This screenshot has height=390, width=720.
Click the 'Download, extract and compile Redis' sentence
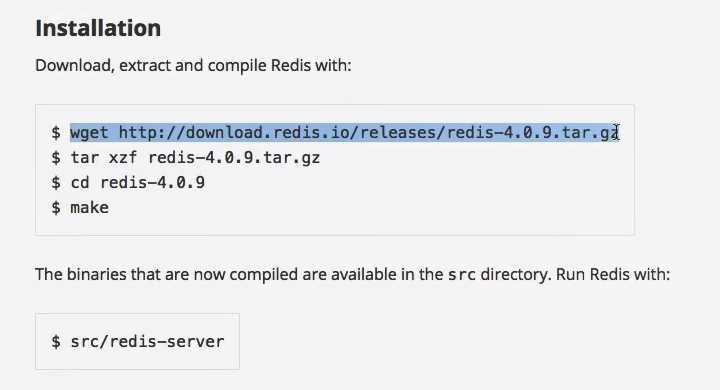point(193,66)
